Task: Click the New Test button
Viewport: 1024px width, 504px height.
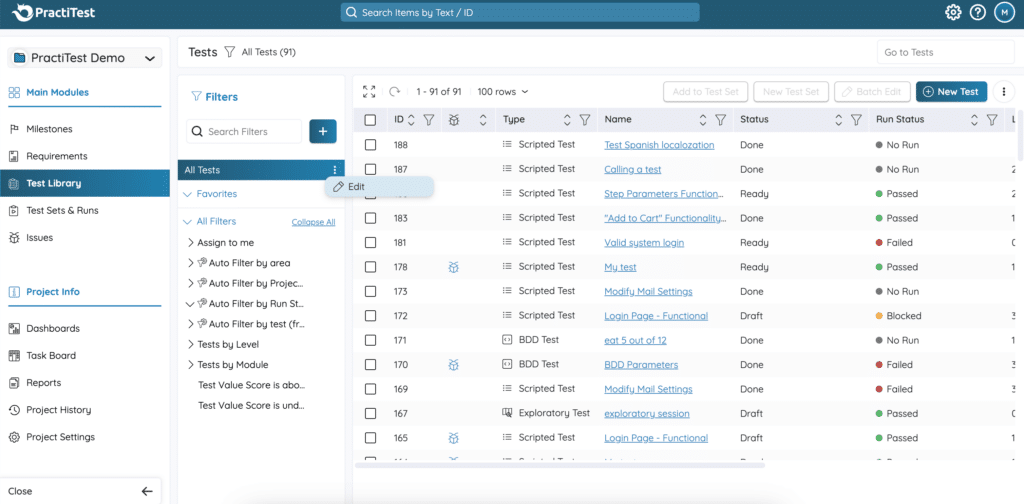Action: pos(951,91)
